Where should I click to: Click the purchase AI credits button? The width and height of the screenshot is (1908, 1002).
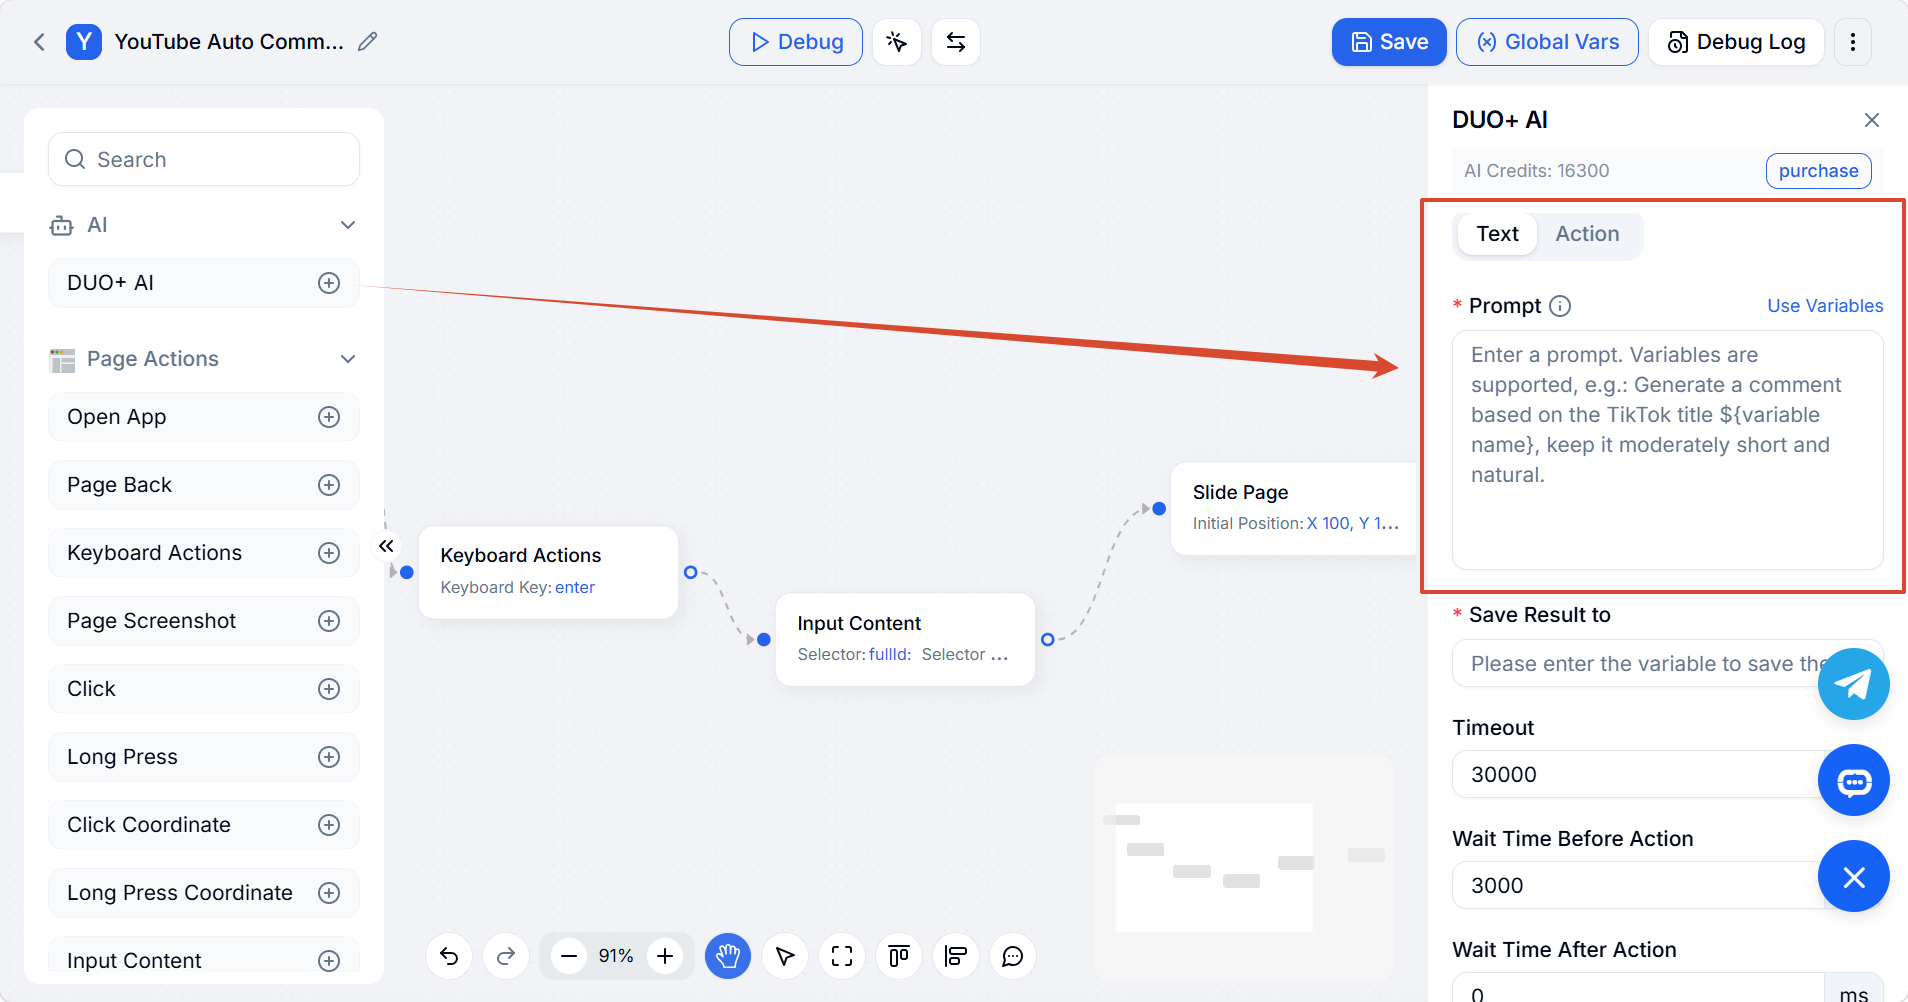click(x=1818, y=171)
